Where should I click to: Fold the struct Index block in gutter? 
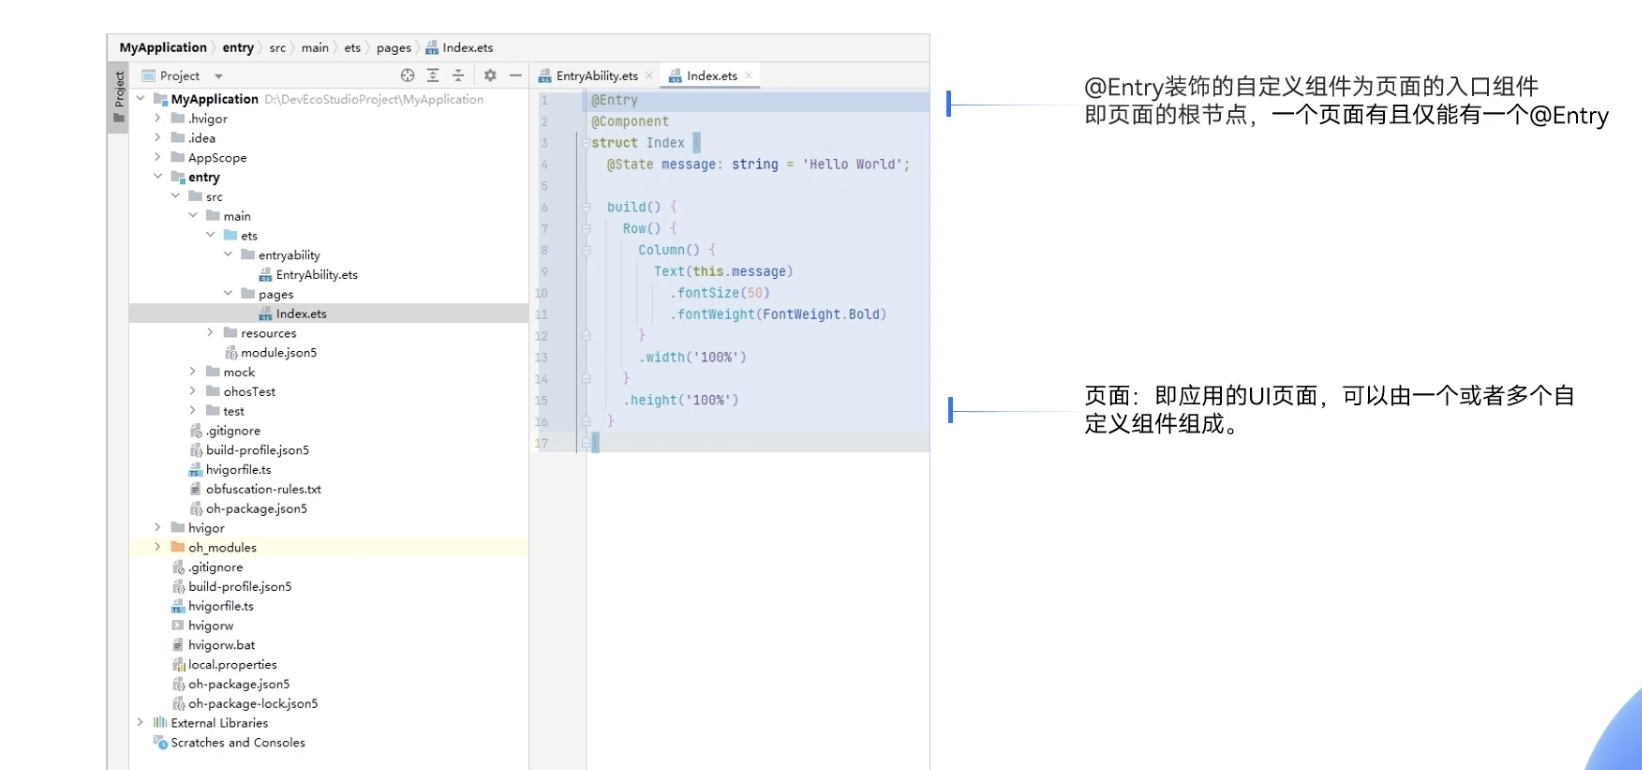coord(586,143)
